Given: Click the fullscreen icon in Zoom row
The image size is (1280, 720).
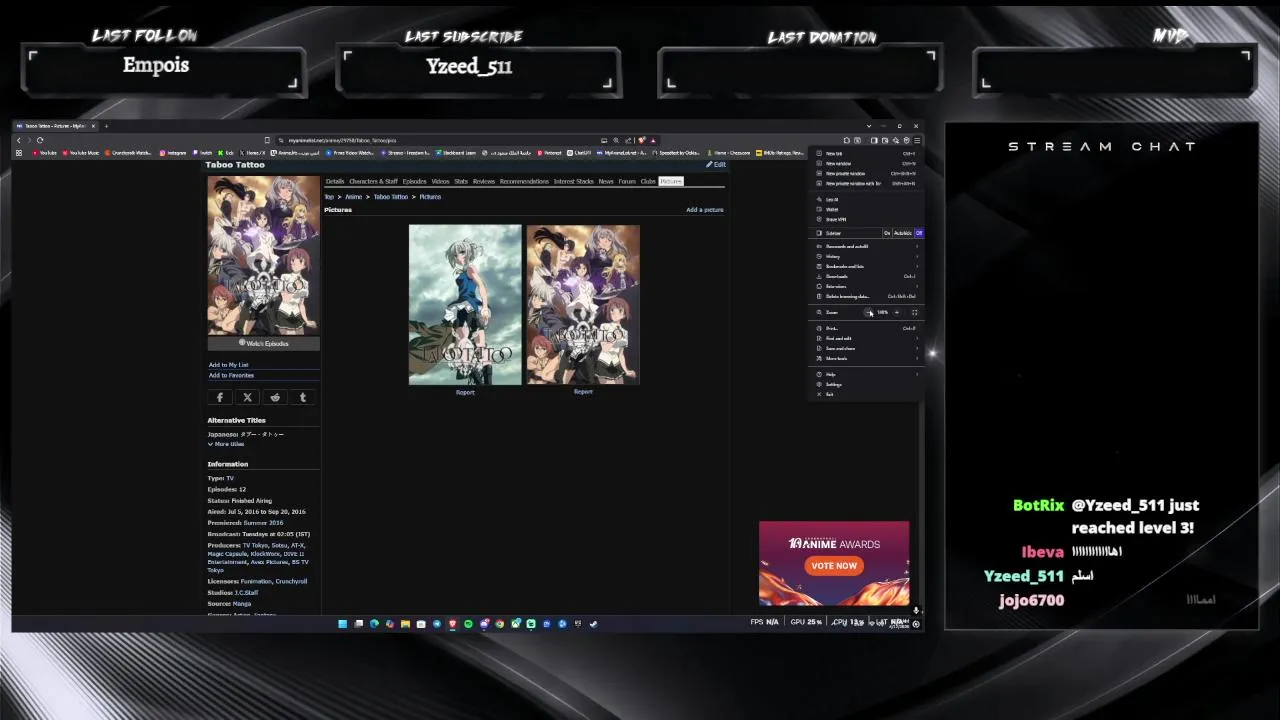Looking at the screenshot, I should 914,312.
